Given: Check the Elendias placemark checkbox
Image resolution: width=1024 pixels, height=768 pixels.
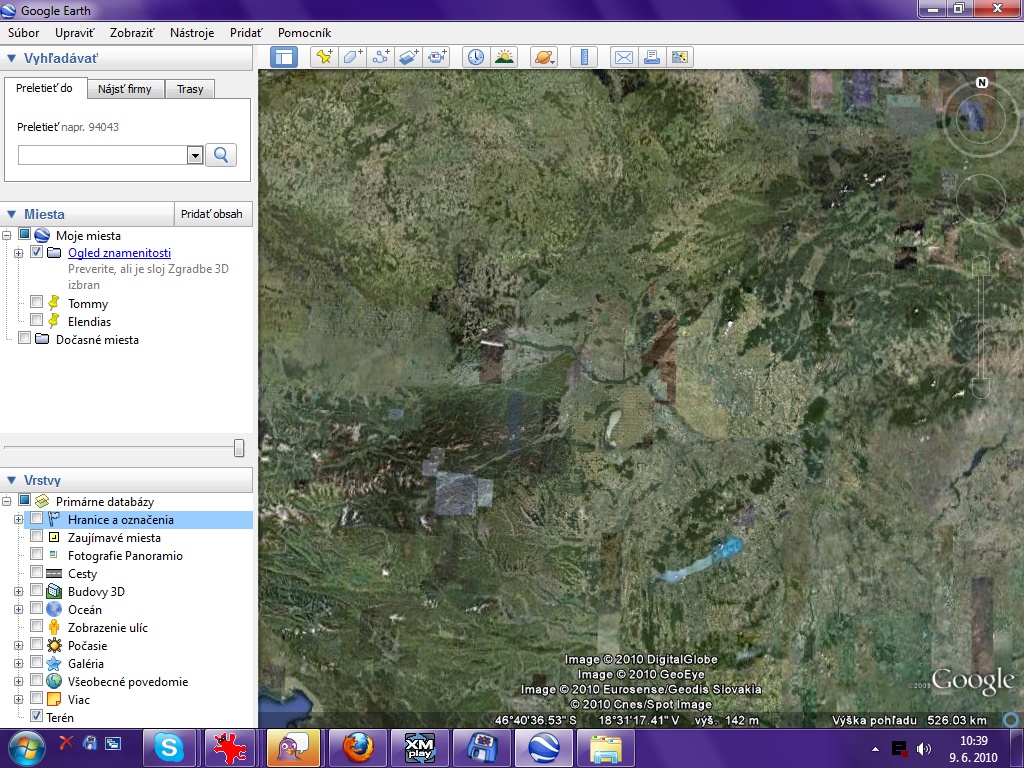Looking at the screenshot, I should click(x=37, y=320).
